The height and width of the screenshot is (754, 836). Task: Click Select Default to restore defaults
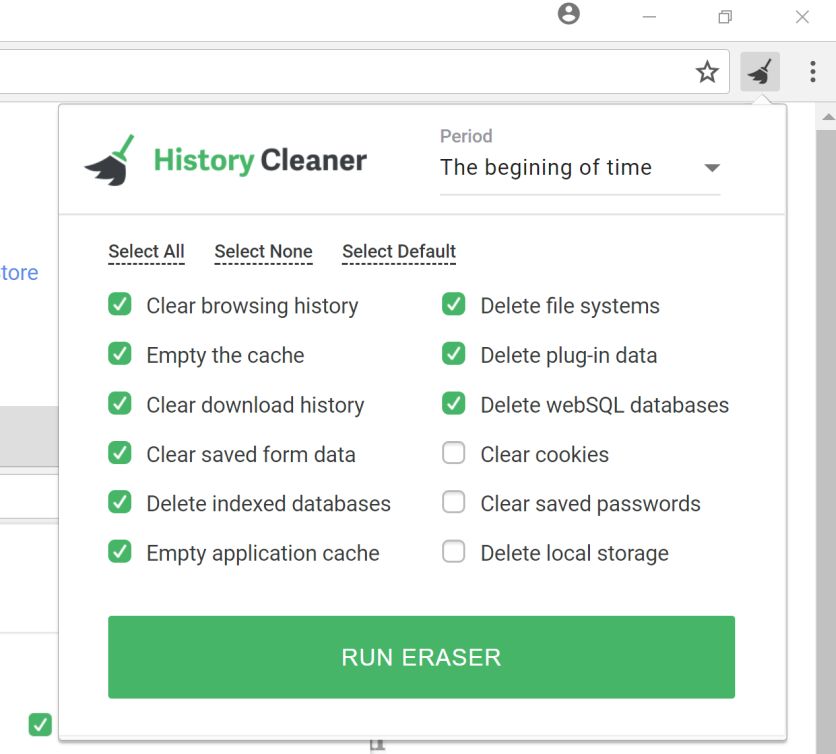(399, 251)
